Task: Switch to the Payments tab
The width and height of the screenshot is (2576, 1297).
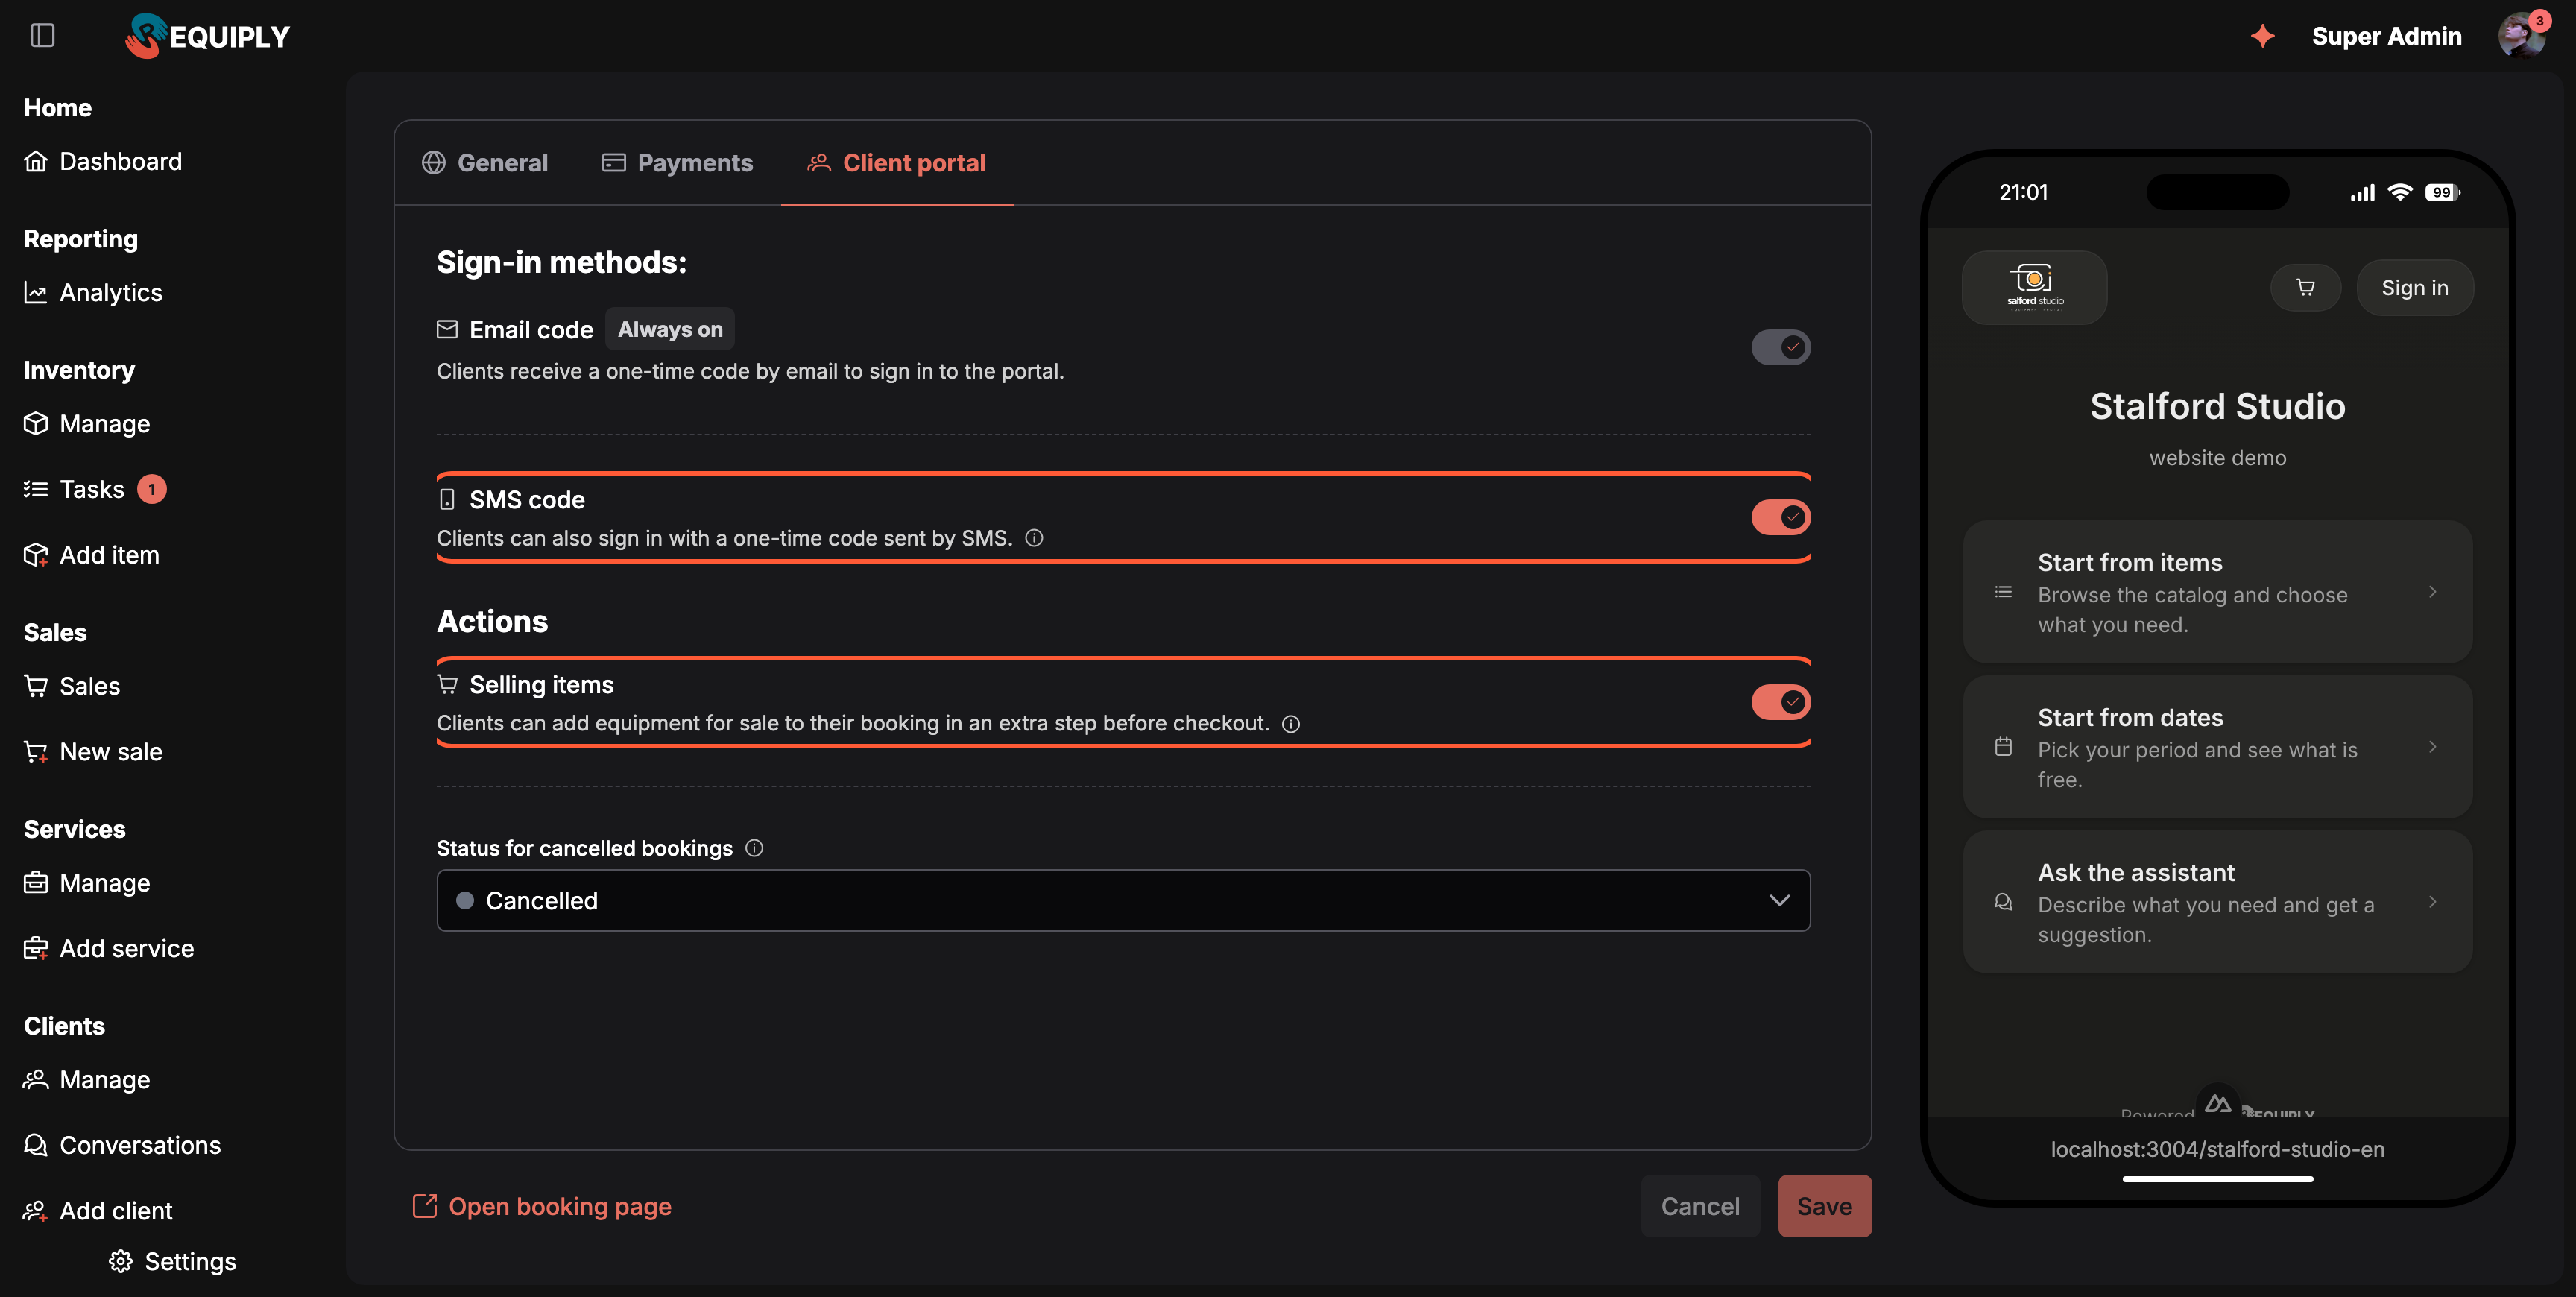Action: point(677,163)
